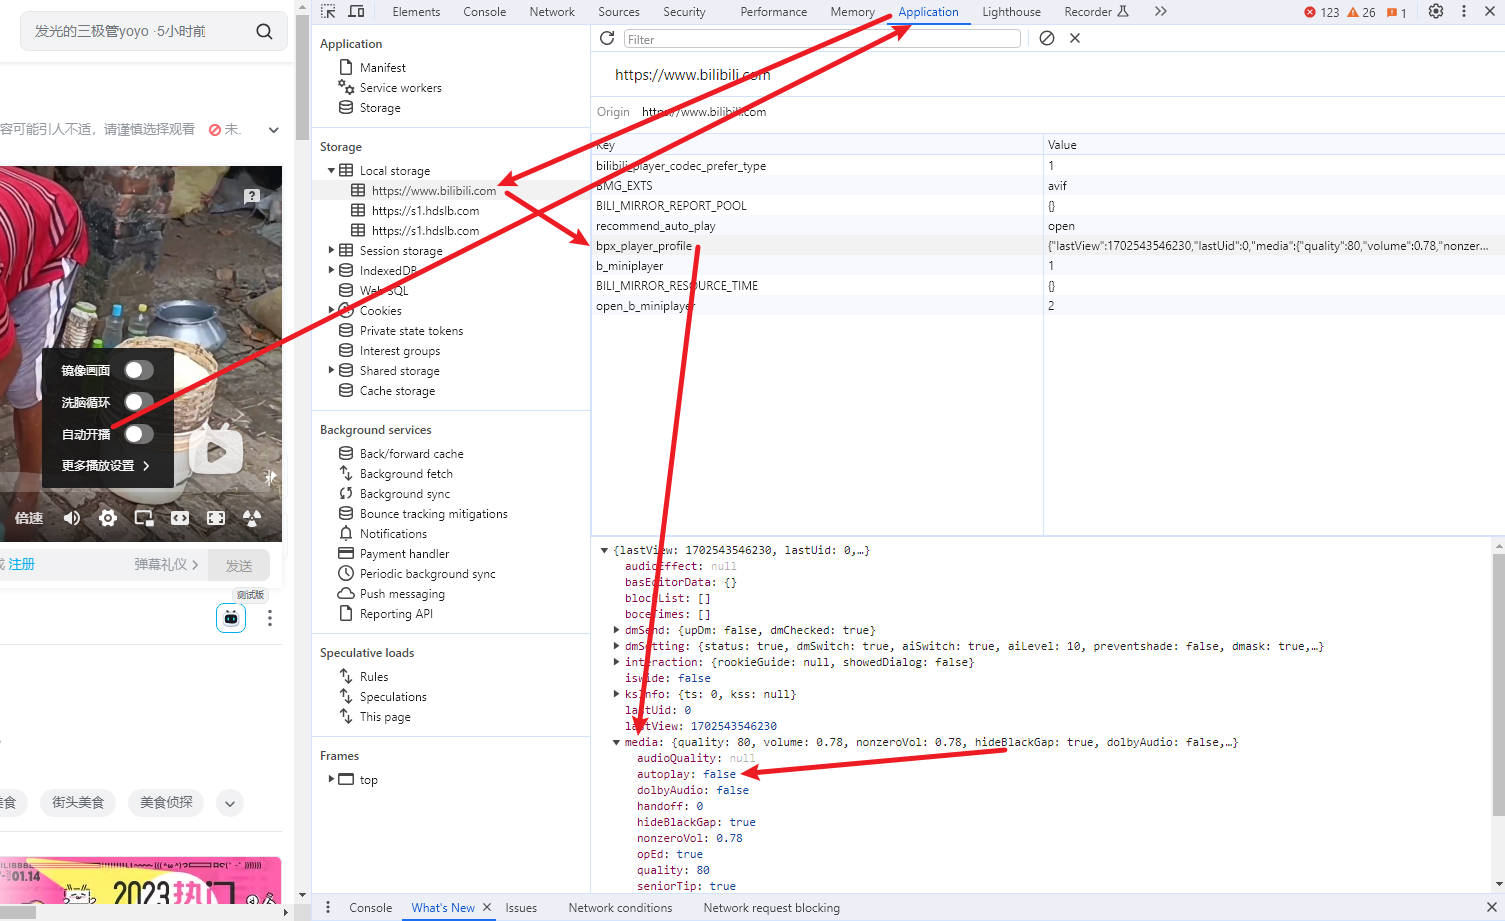
Task: Click the clear all storage icon
Action: pos(1047,38)
